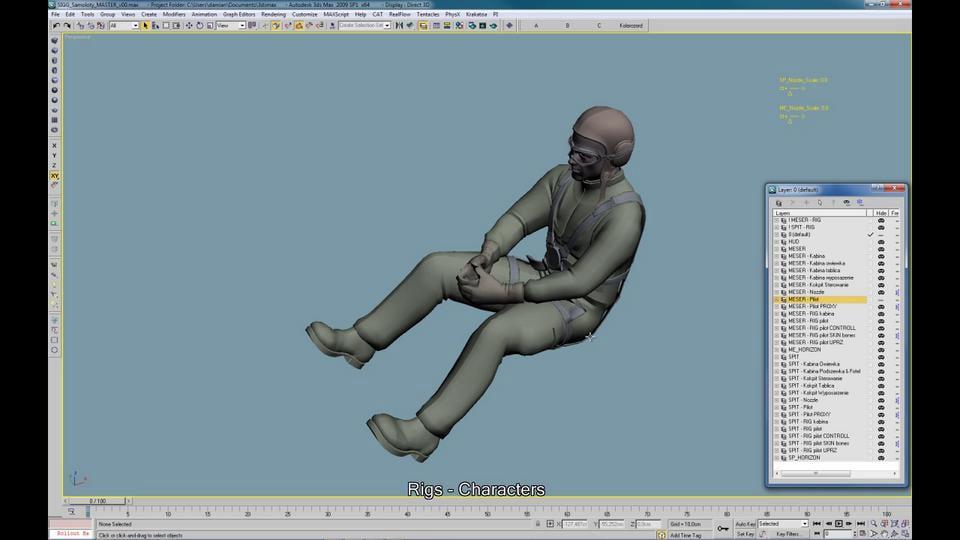Click the Layer dialog horizontal scrollbar

(815, 473)
